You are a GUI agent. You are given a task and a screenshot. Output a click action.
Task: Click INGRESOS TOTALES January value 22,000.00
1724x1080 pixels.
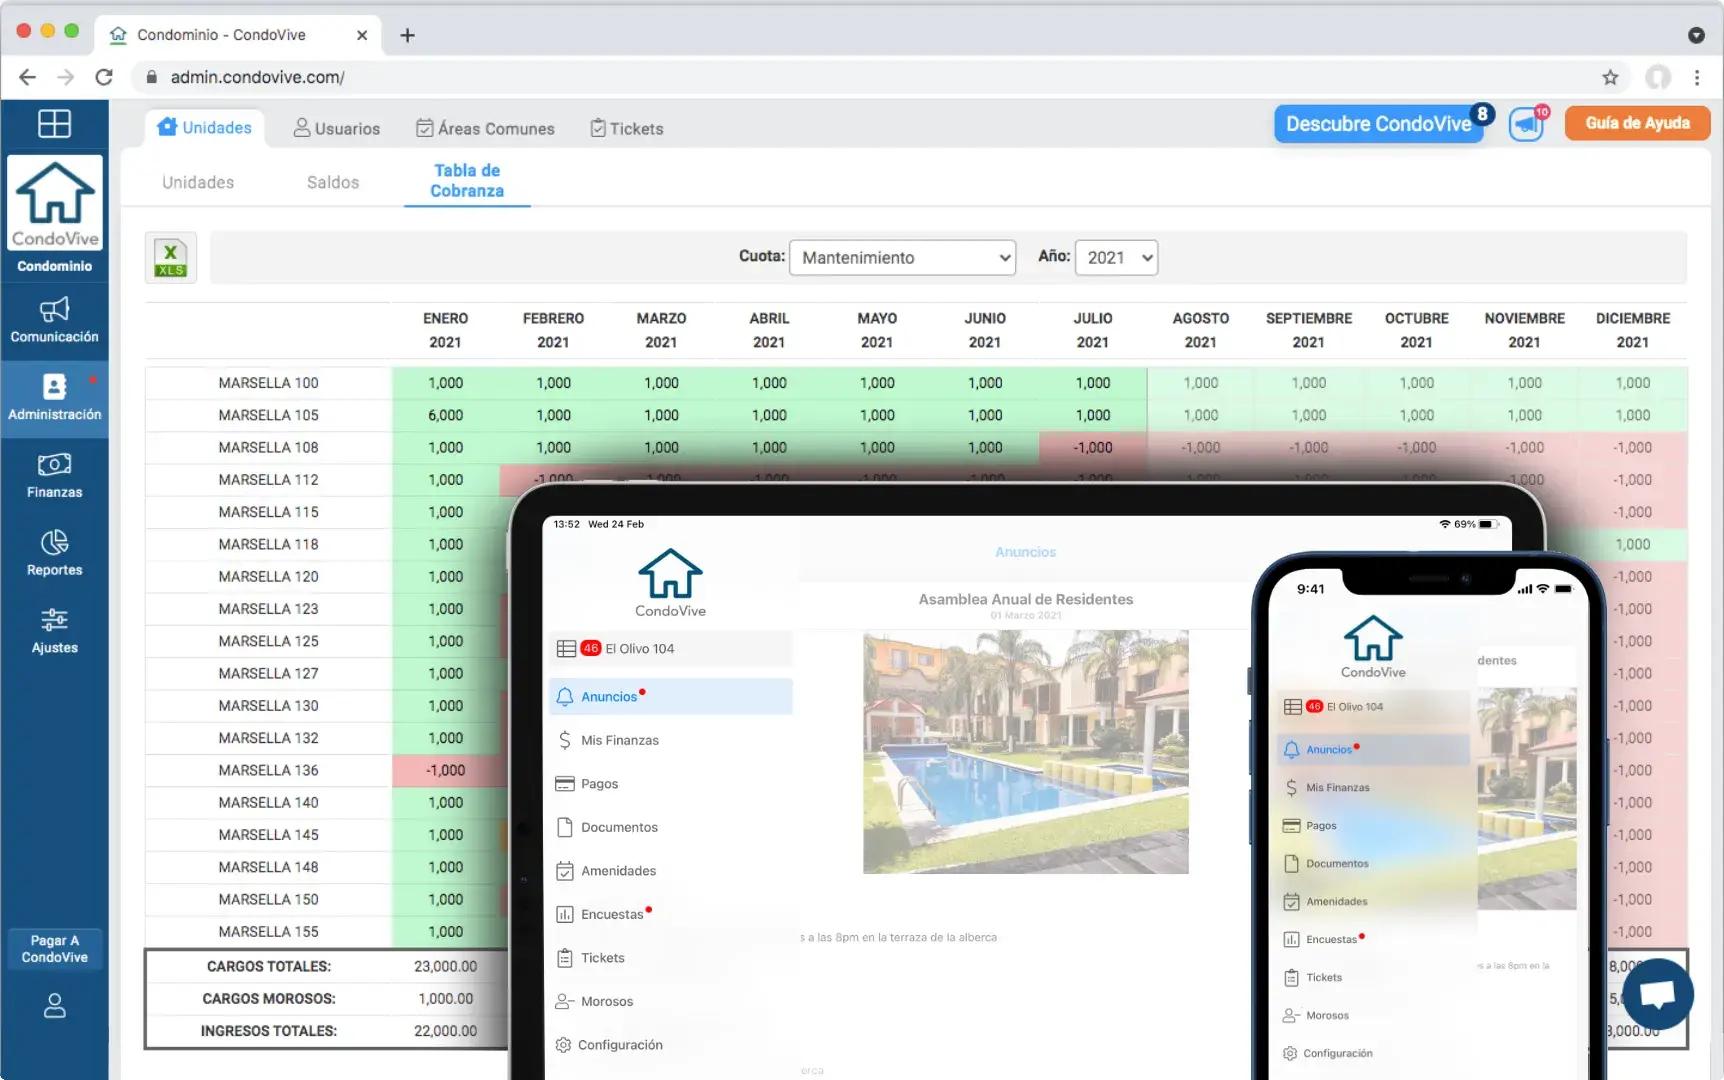pos(445,1030)
